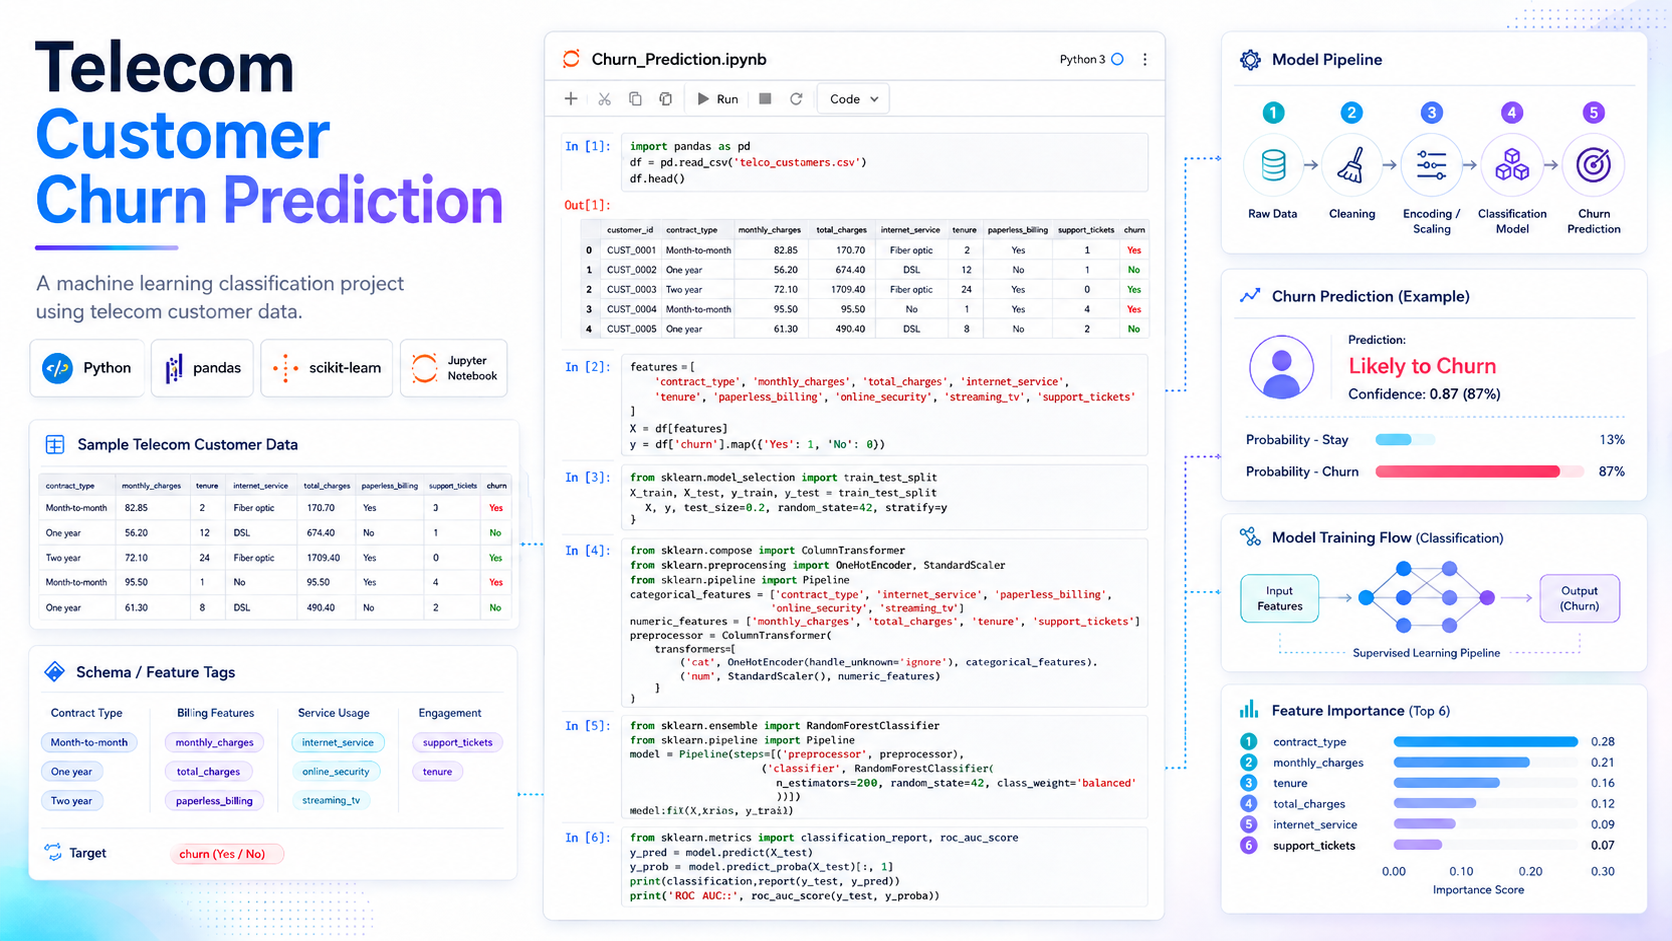Click the support_tickets importance bar

[1418, 845]
